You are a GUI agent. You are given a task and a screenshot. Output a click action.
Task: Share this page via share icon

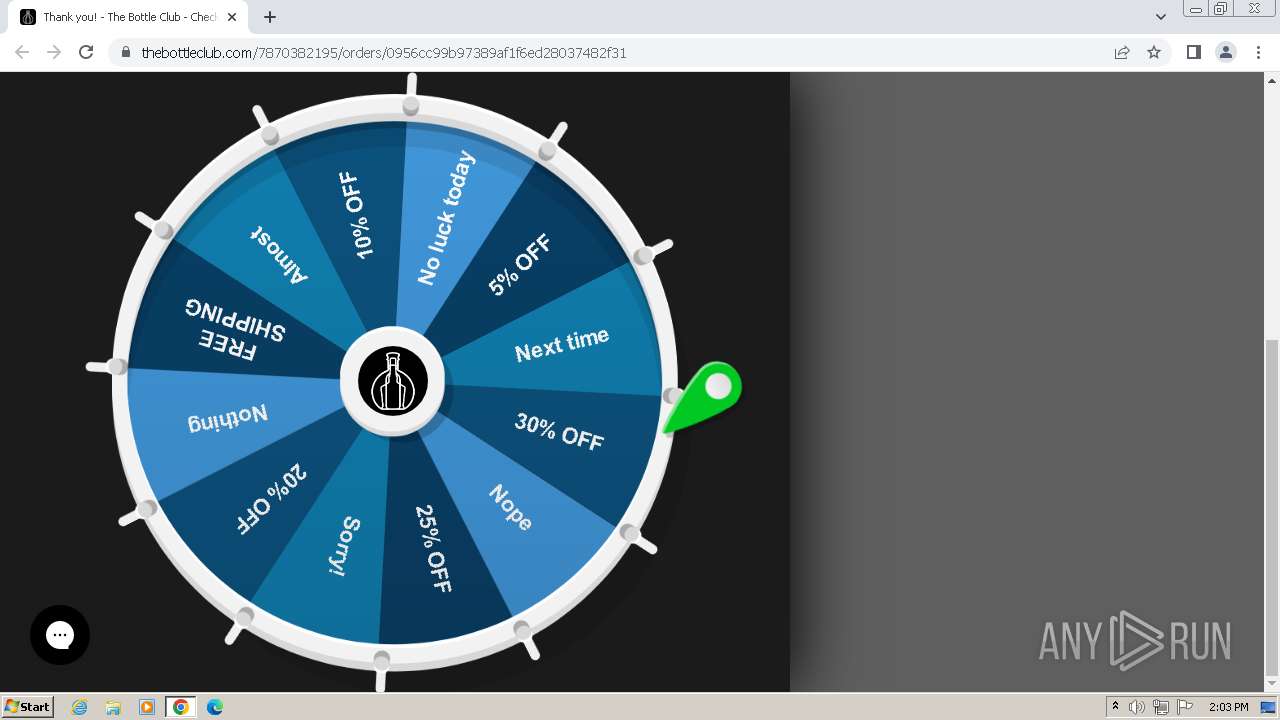pos(1122,52)
